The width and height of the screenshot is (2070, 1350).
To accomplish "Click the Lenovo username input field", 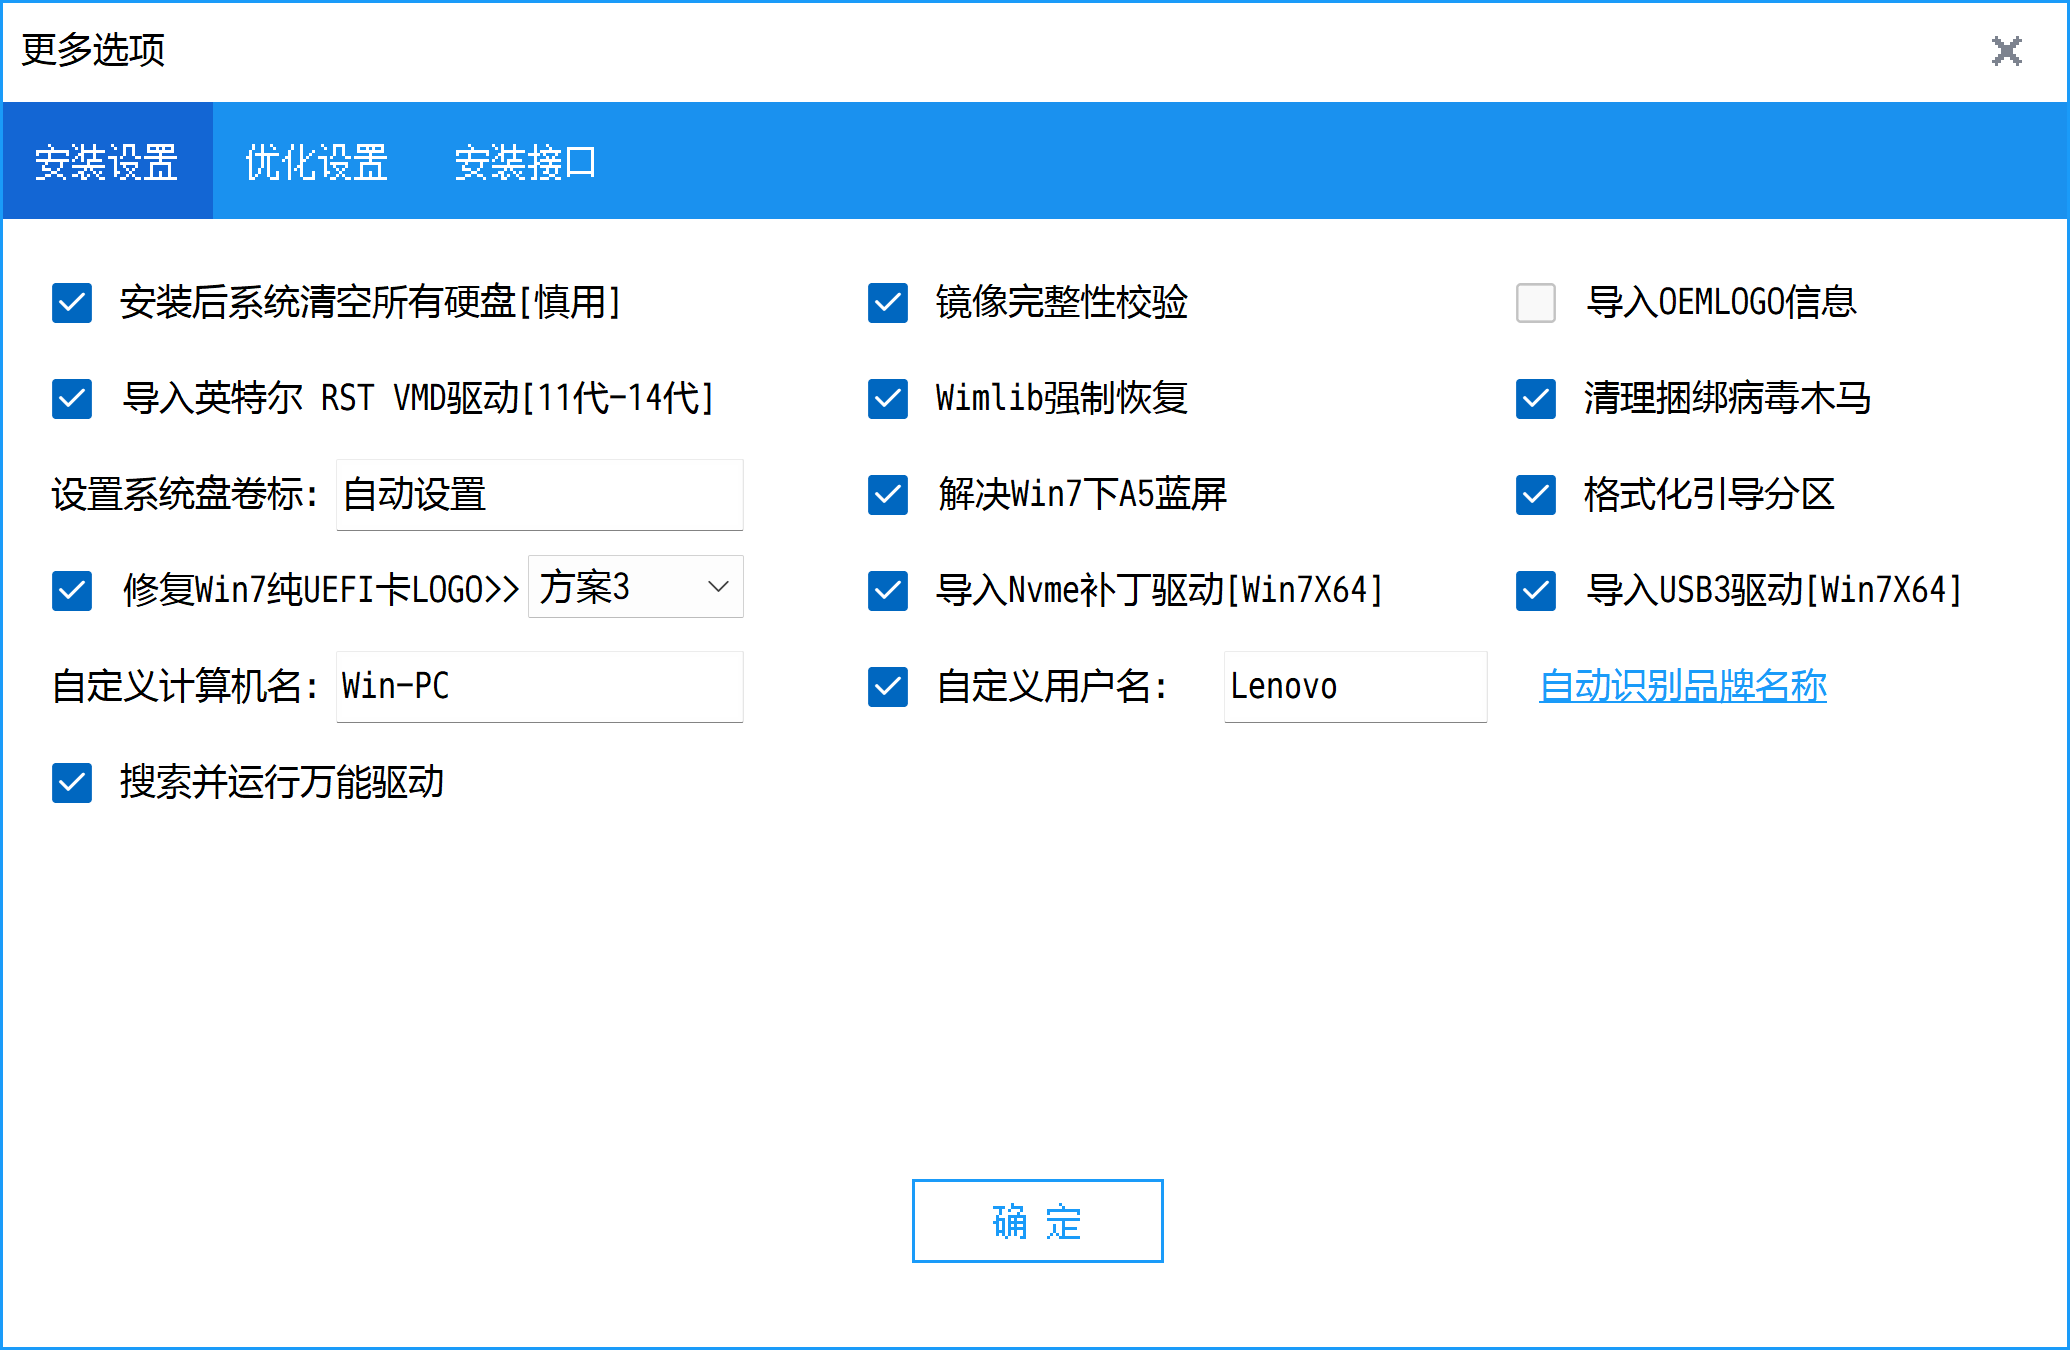I will point(1354,687).
